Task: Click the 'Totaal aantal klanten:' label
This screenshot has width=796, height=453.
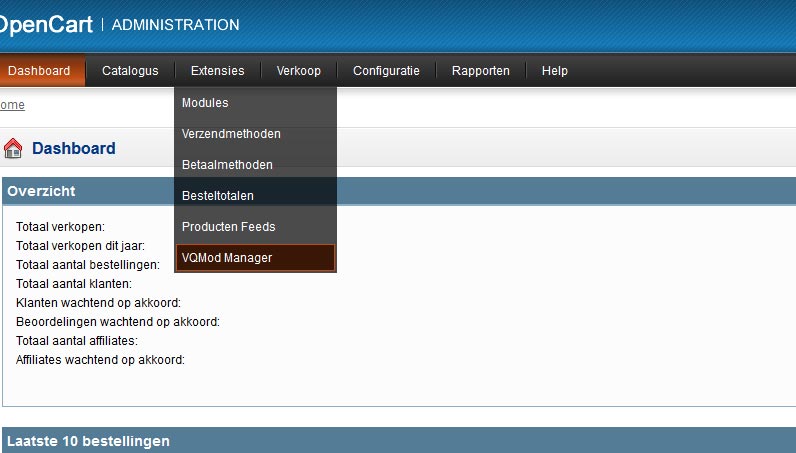Action: tap(74, 283)
